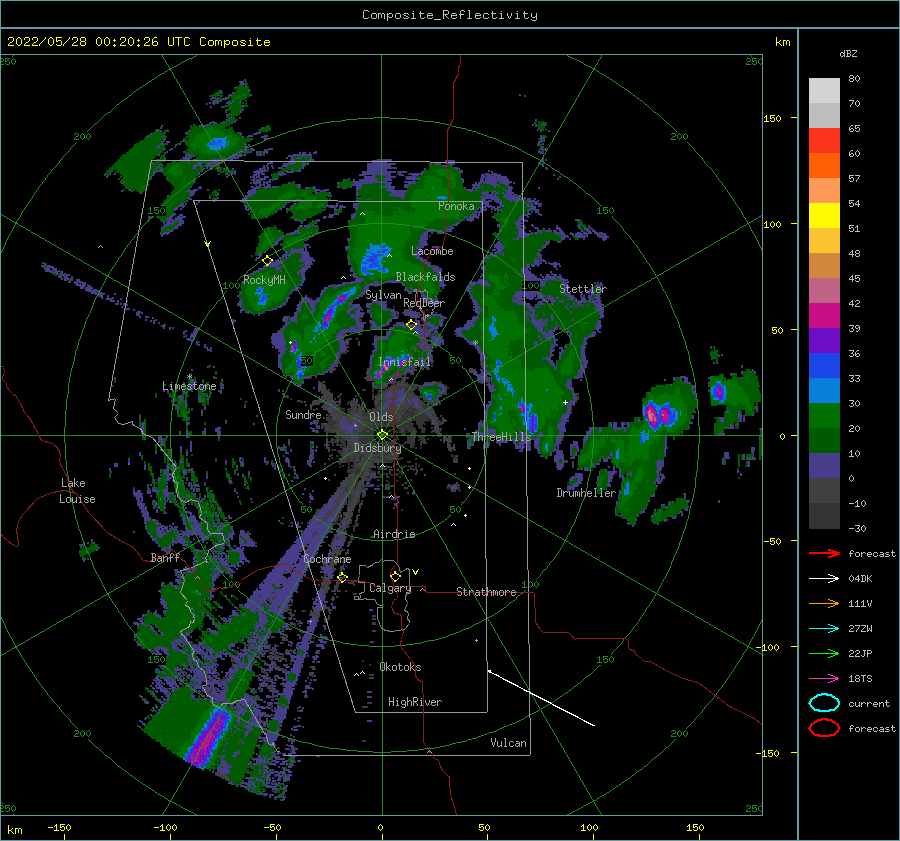Image resolution: width=900 pixels, height=841 pixels.
Task: Click the yellow diamond marker above Calgary
Action: 395,576
